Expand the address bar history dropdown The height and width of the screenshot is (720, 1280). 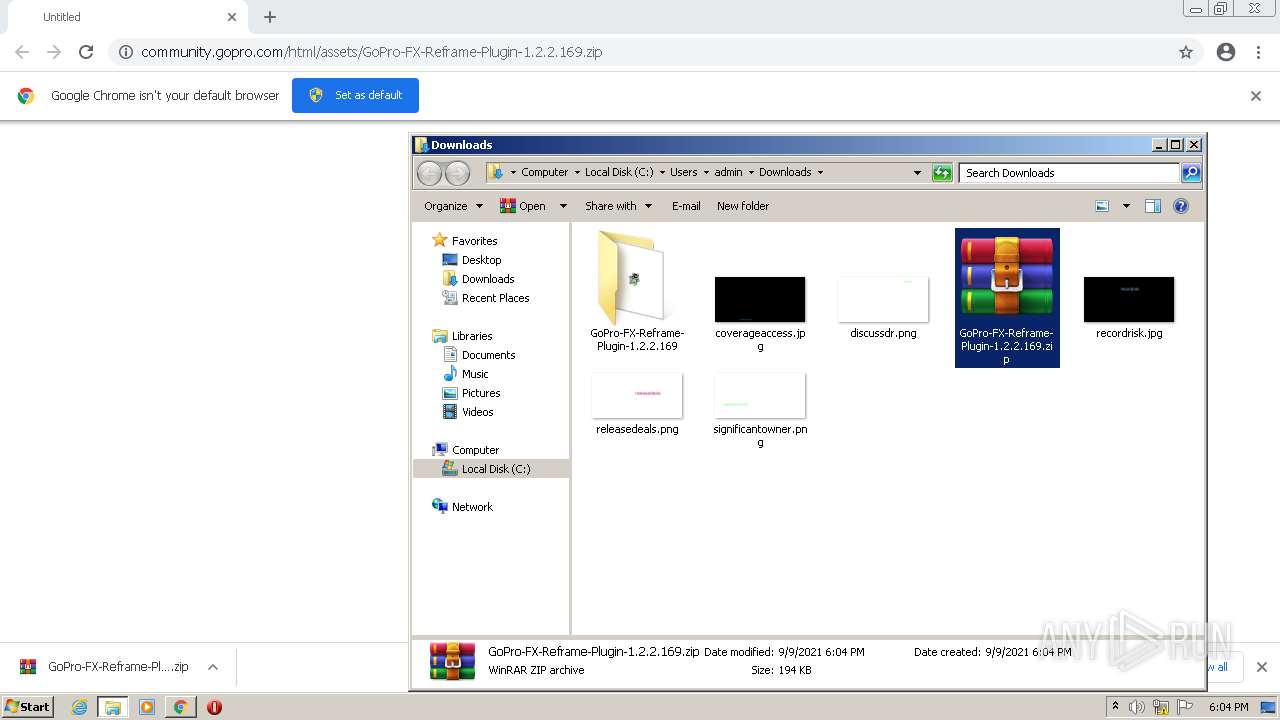click(x=917, y=173)
